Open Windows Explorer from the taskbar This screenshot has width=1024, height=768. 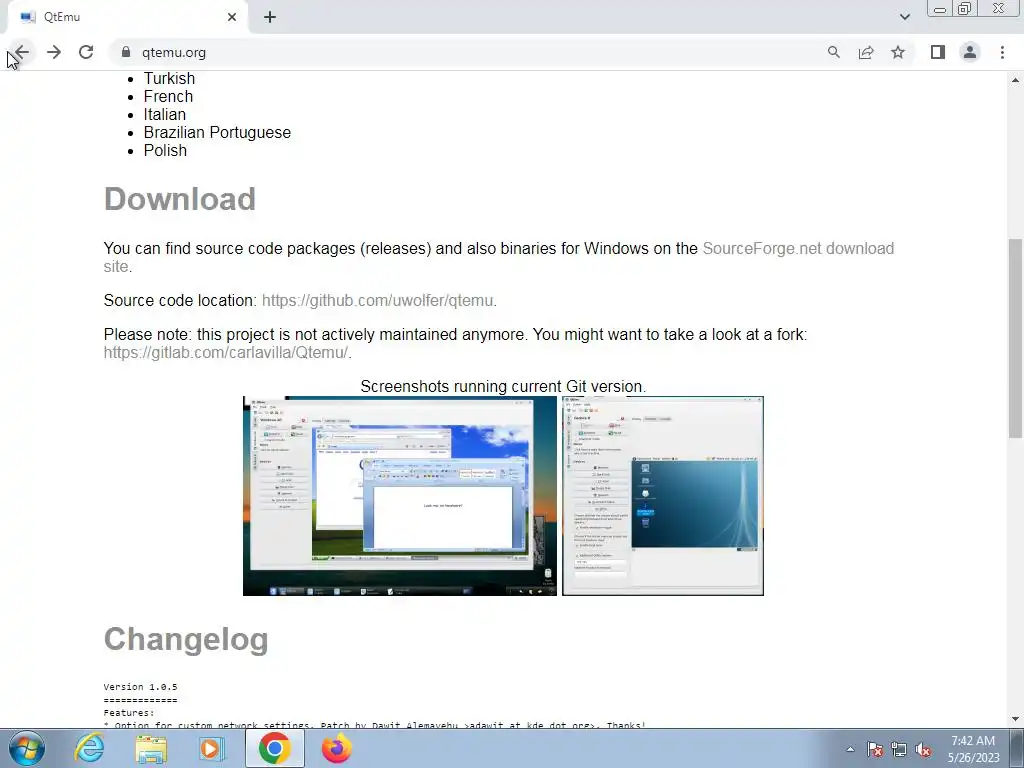point(151,748)
